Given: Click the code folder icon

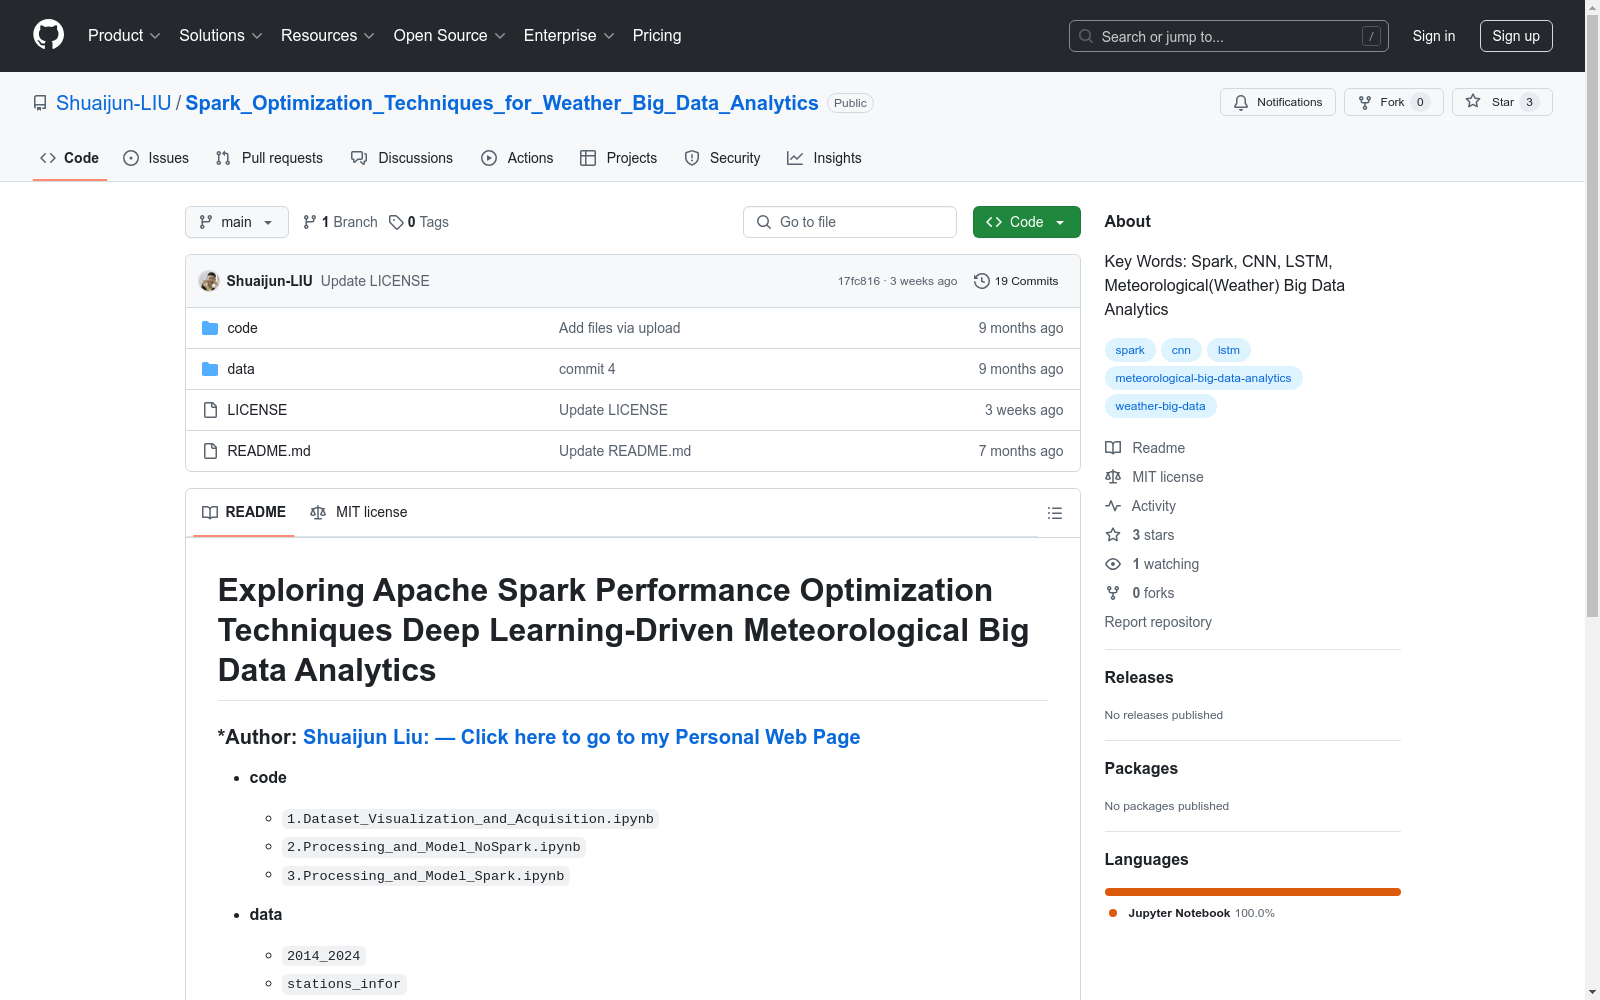Looking at the screenshot, I should 210,328.
